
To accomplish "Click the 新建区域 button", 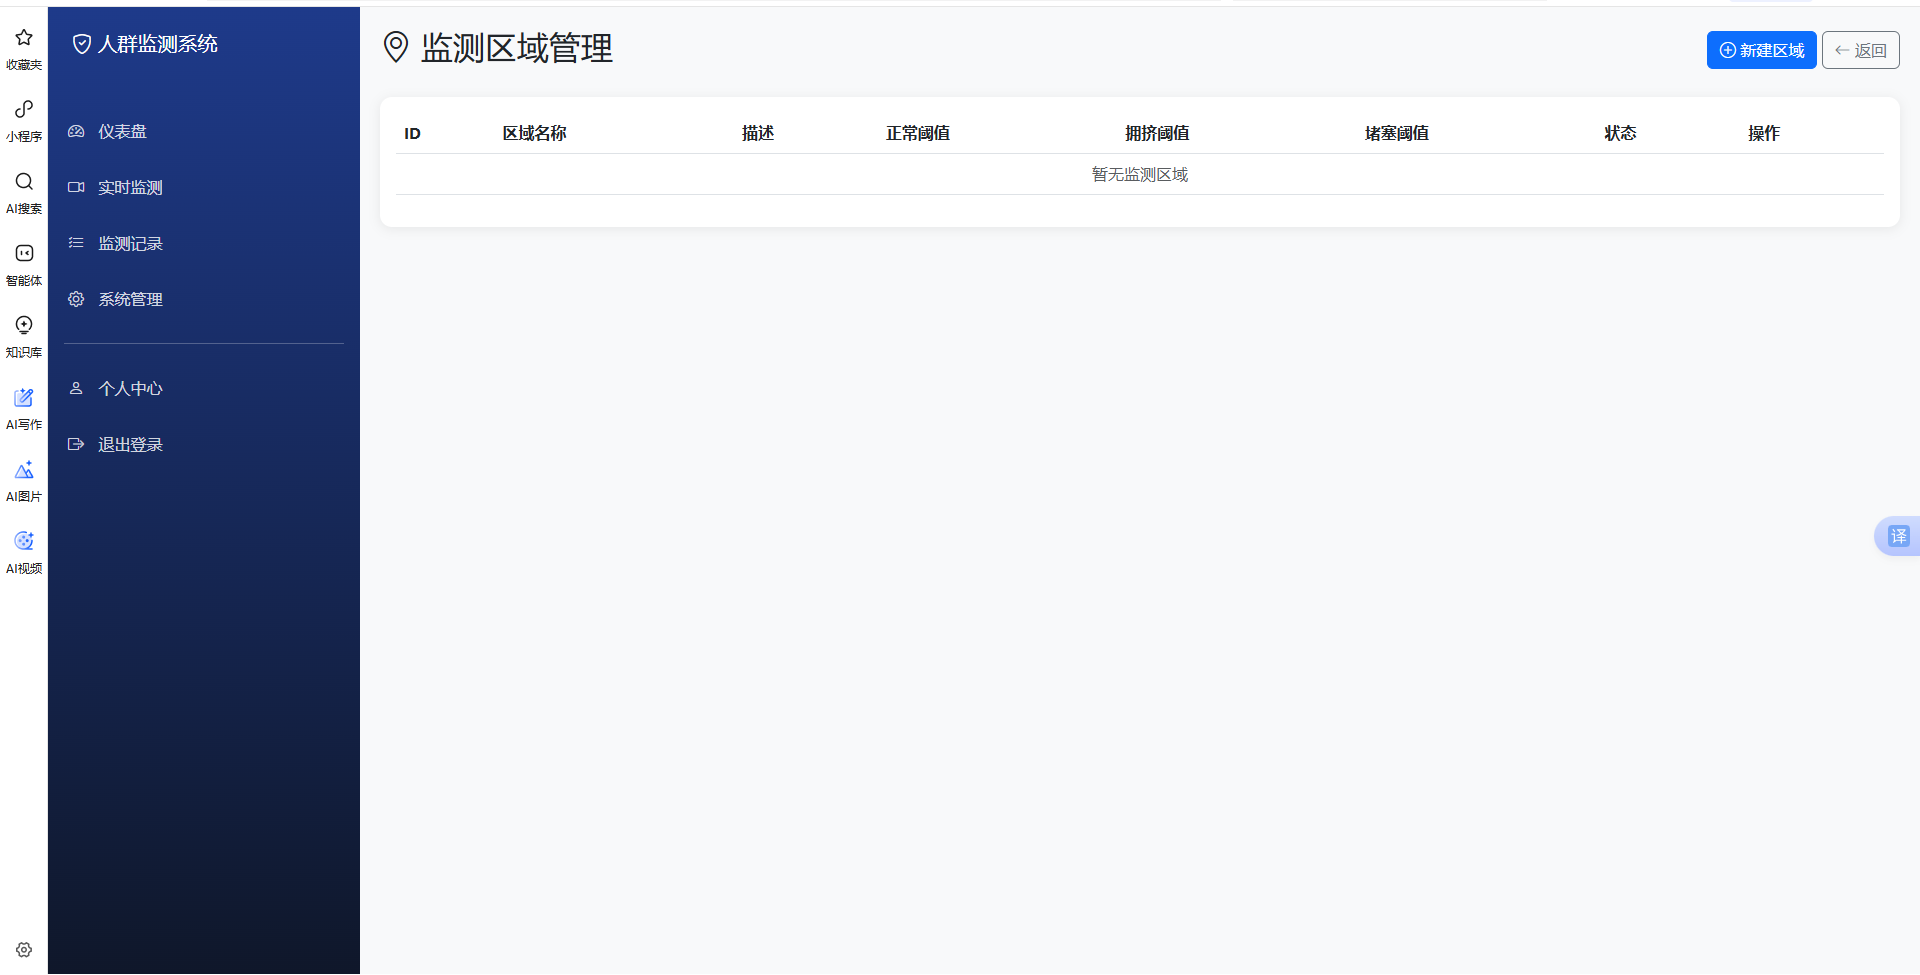I will (x=1761, y=50).
